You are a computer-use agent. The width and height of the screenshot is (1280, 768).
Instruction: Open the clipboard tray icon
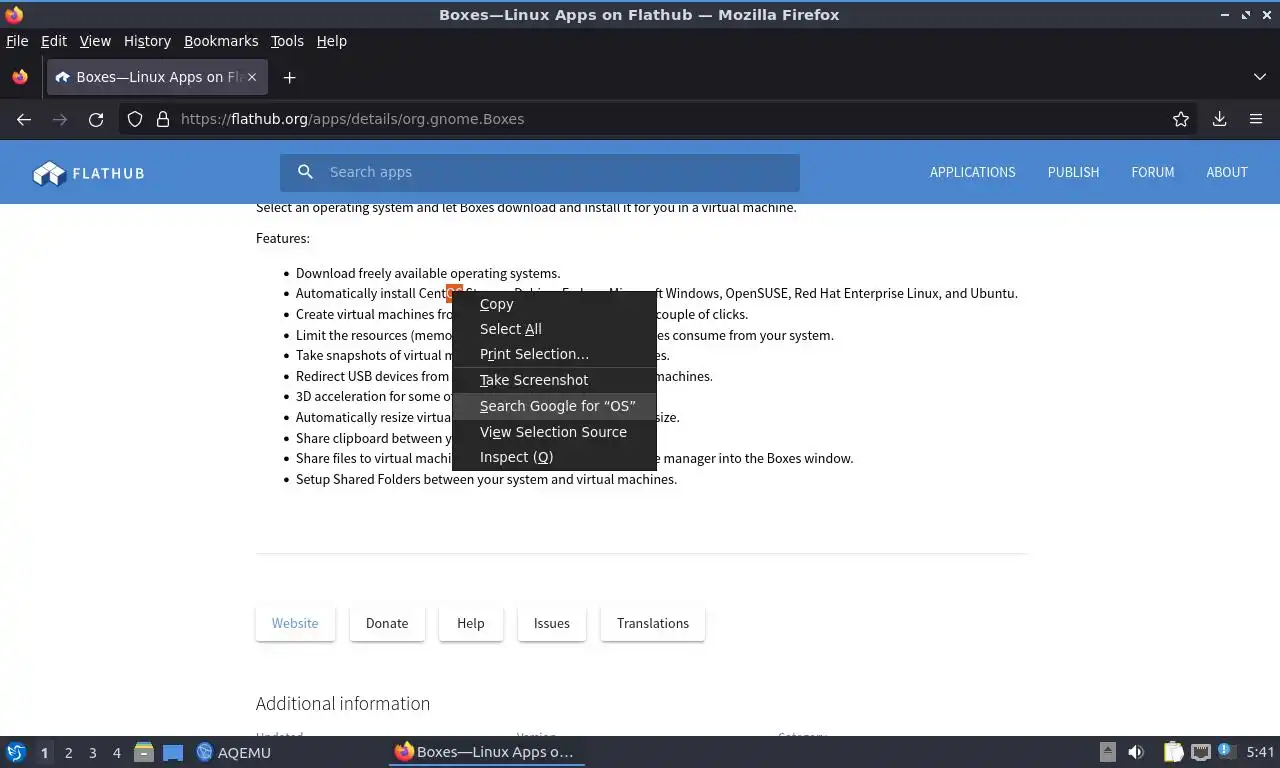pos(1173,752)
